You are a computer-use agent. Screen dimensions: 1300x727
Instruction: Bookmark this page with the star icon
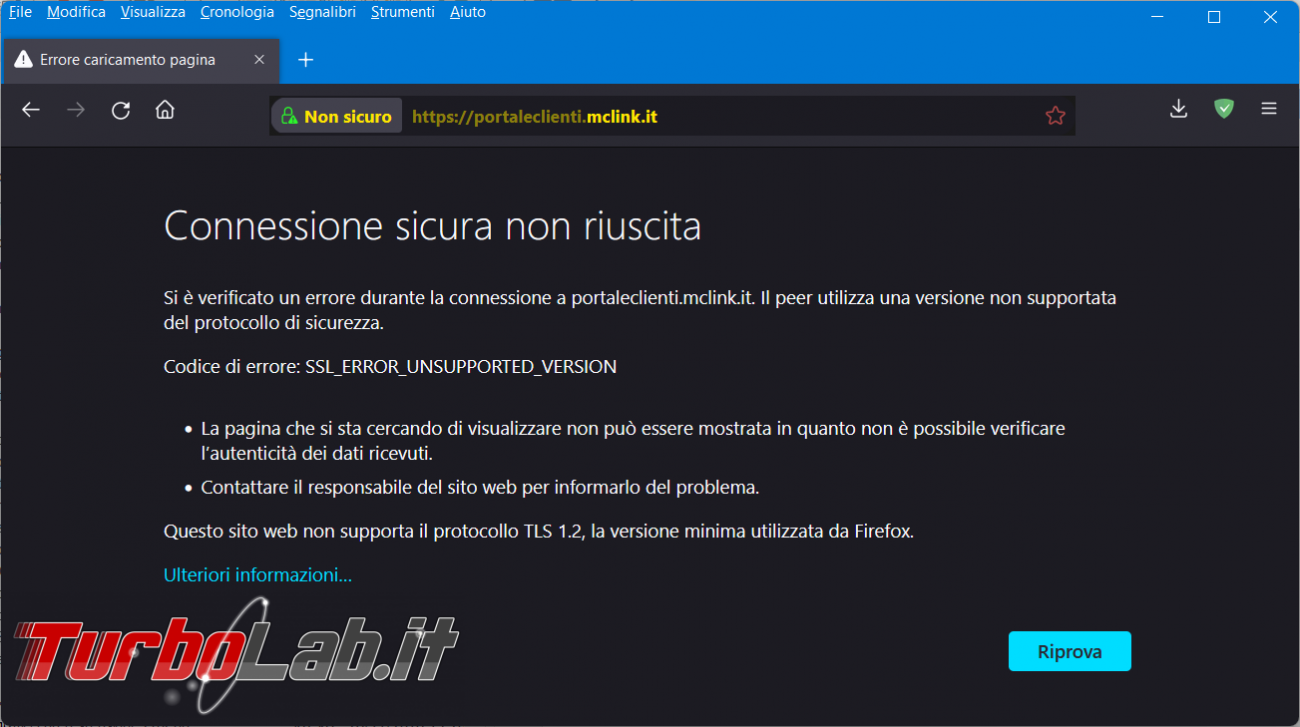tap(1055, 116)
